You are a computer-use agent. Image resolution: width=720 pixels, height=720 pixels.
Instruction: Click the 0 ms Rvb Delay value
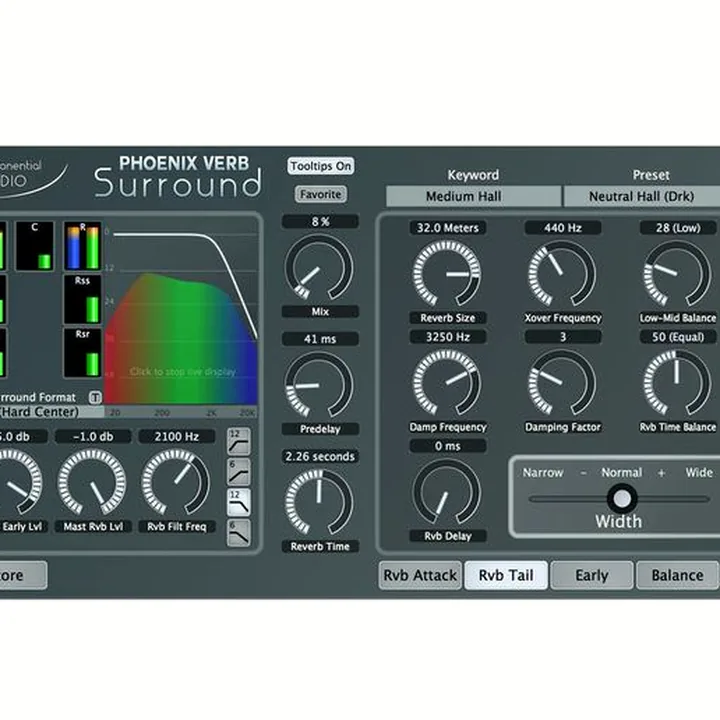pos(448,446)
